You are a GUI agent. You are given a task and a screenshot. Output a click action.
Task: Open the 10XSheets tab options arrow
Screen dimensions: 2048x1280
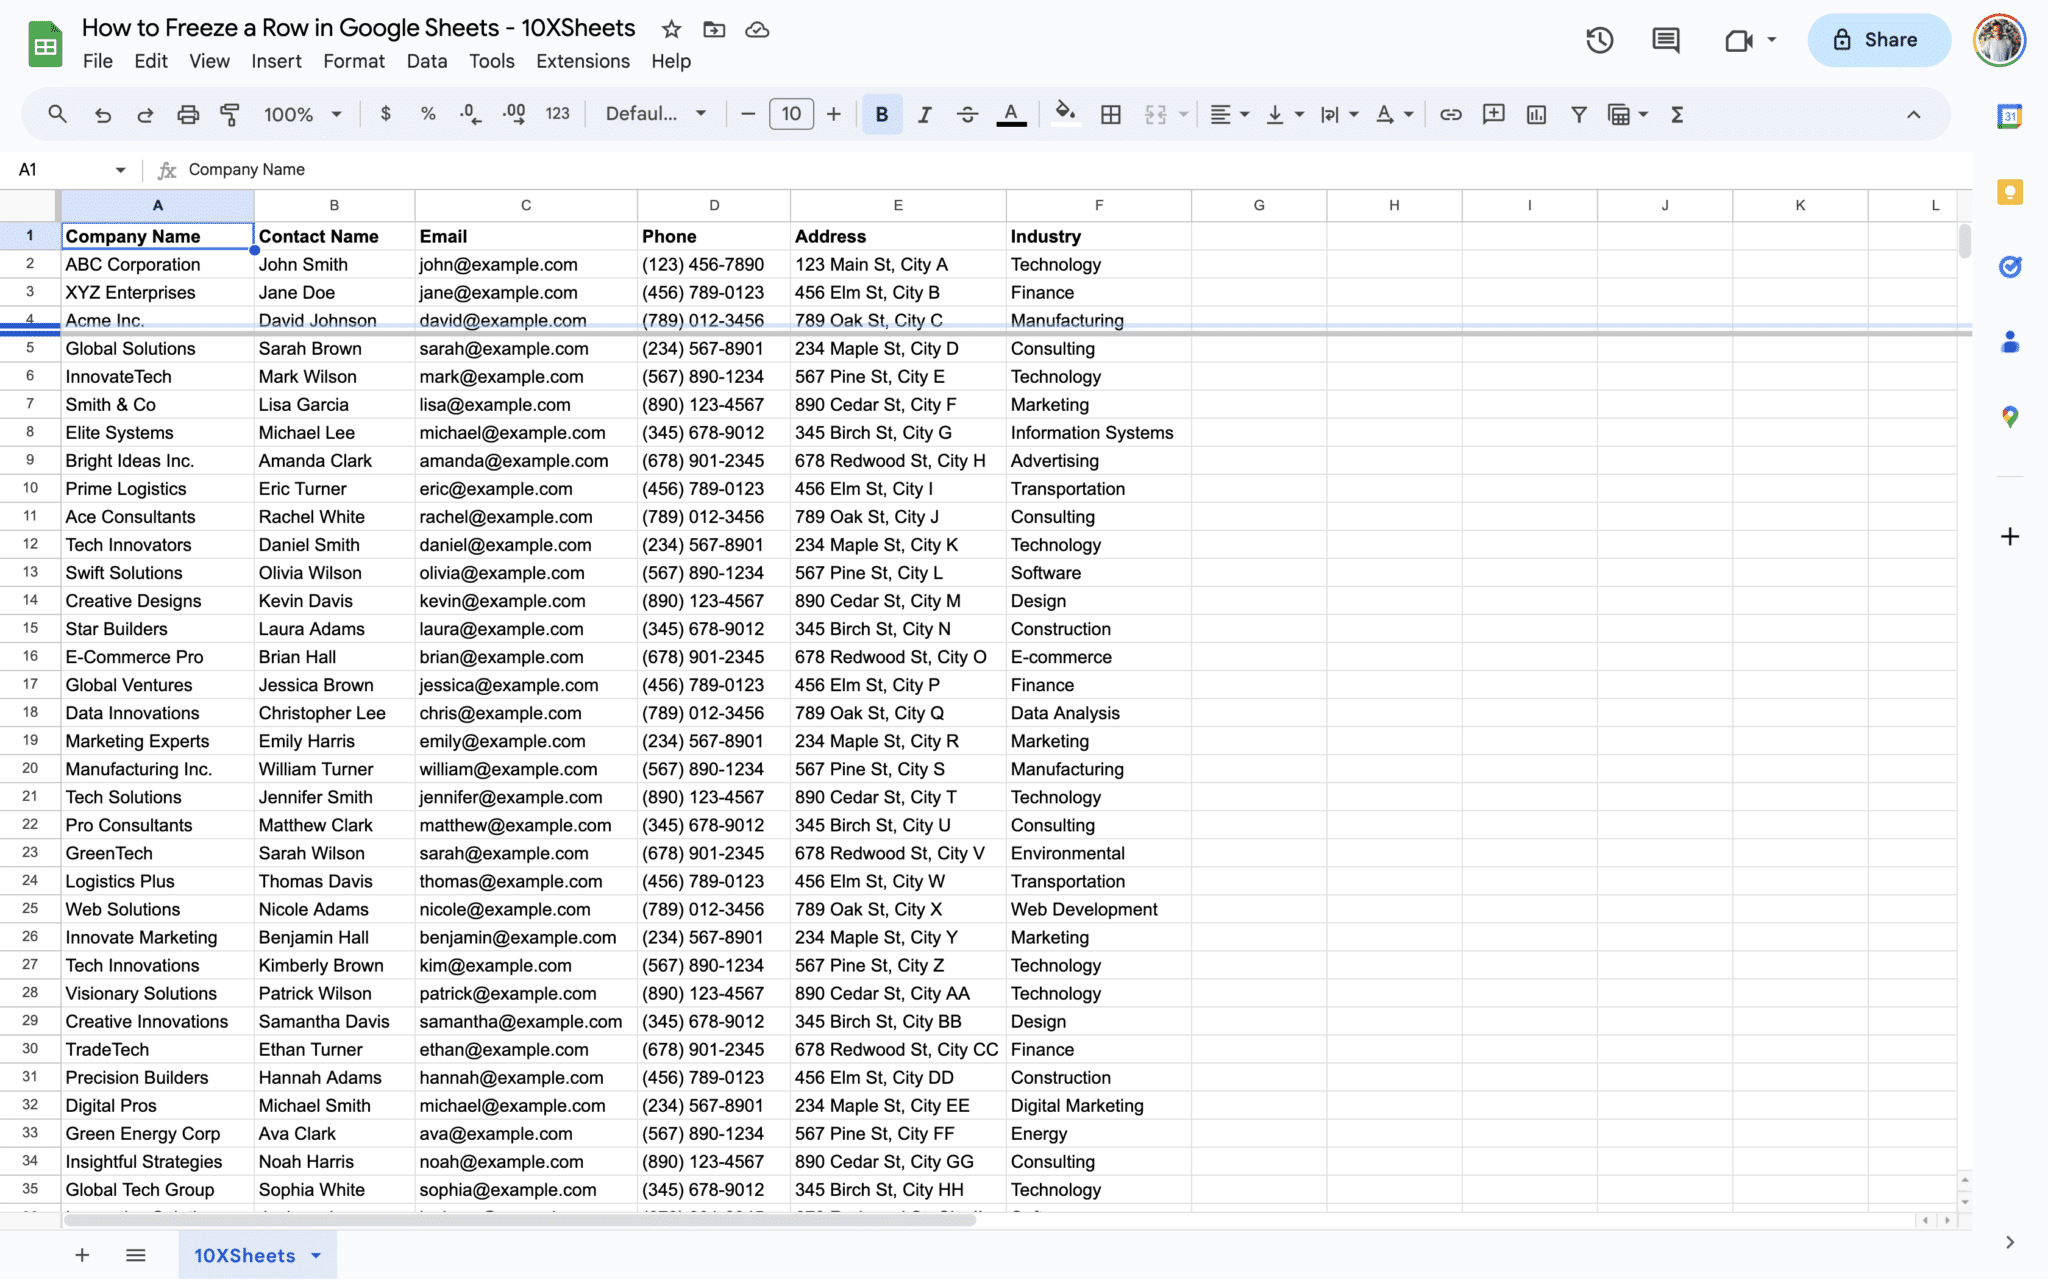pyautogui.click(x=316, y=1255)
